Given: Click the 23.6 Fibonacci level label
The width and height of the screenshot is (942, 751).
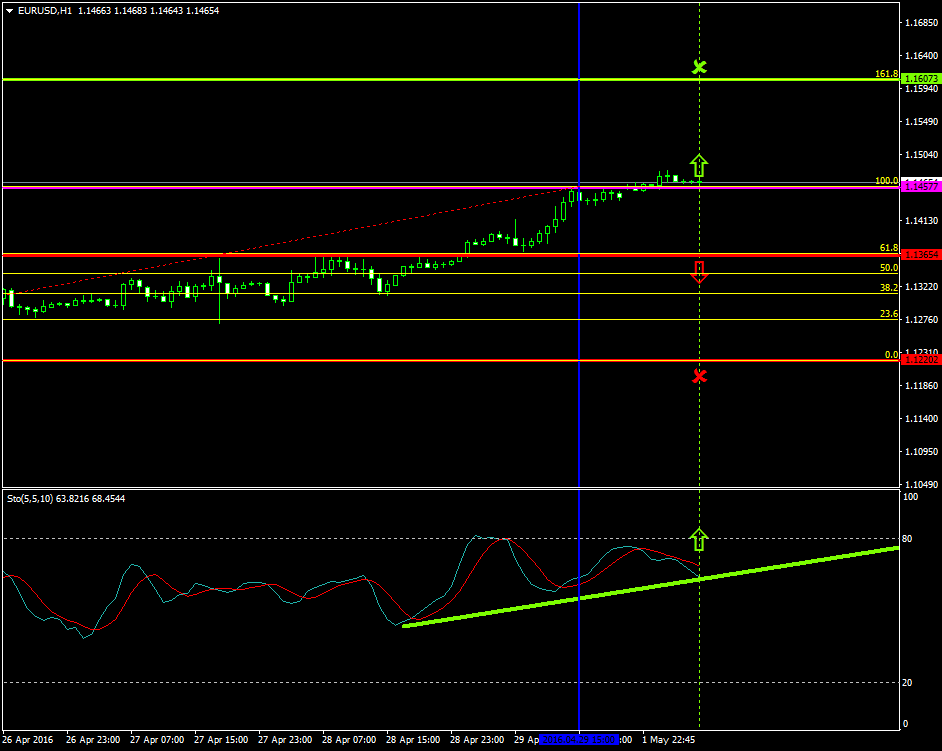Looking at the screenshot, I should pos(888,314).
